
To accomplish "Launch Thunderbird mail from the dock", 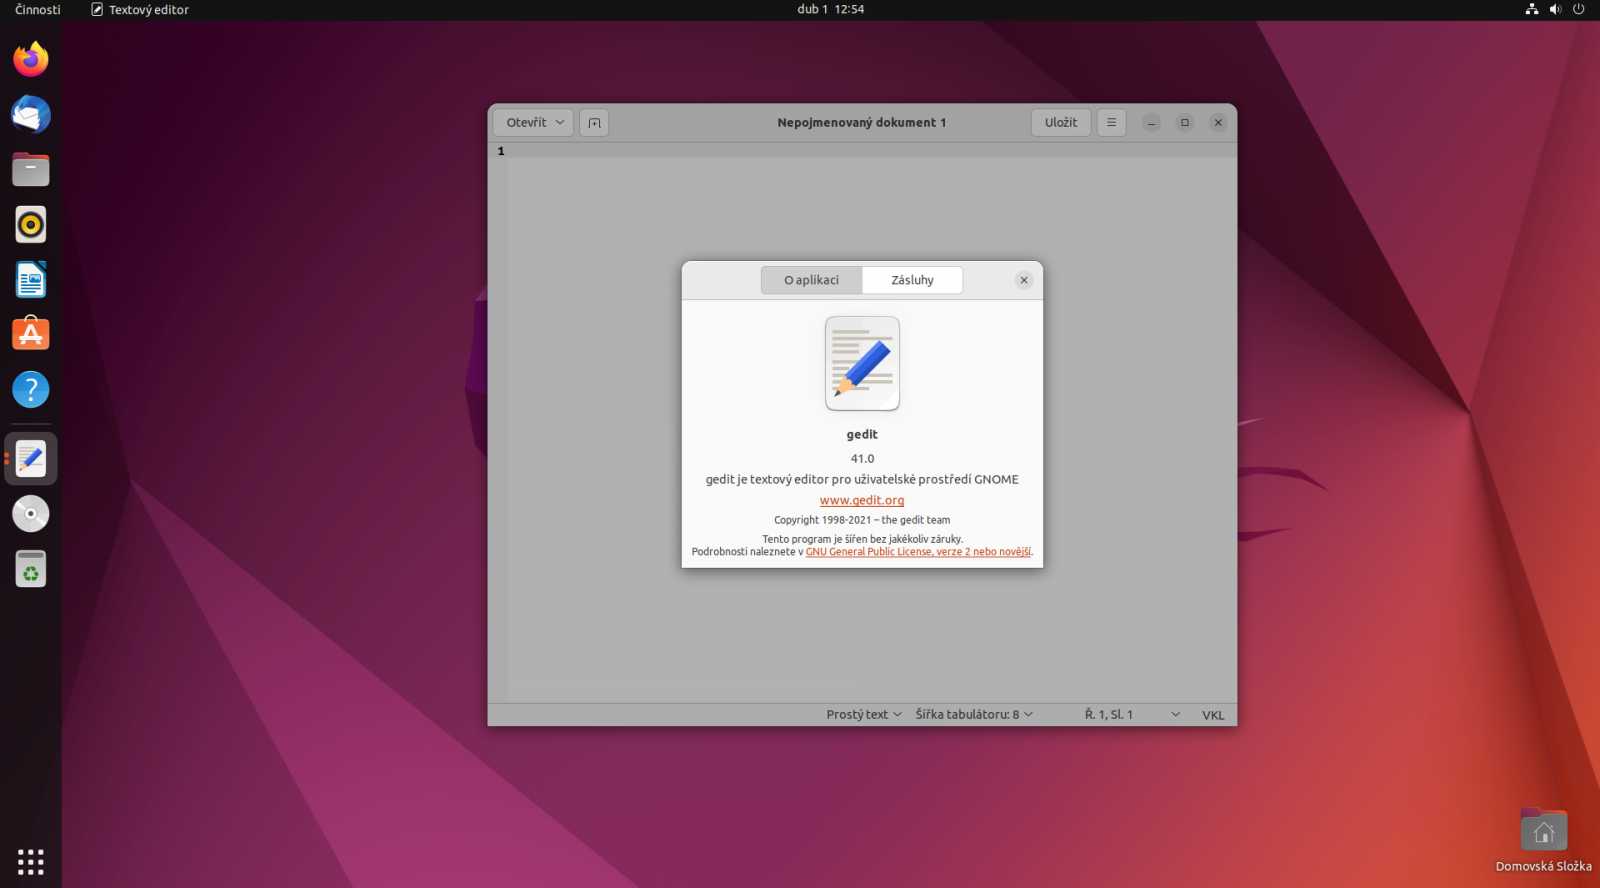I will pyautogui.click(x=31, y=114).
